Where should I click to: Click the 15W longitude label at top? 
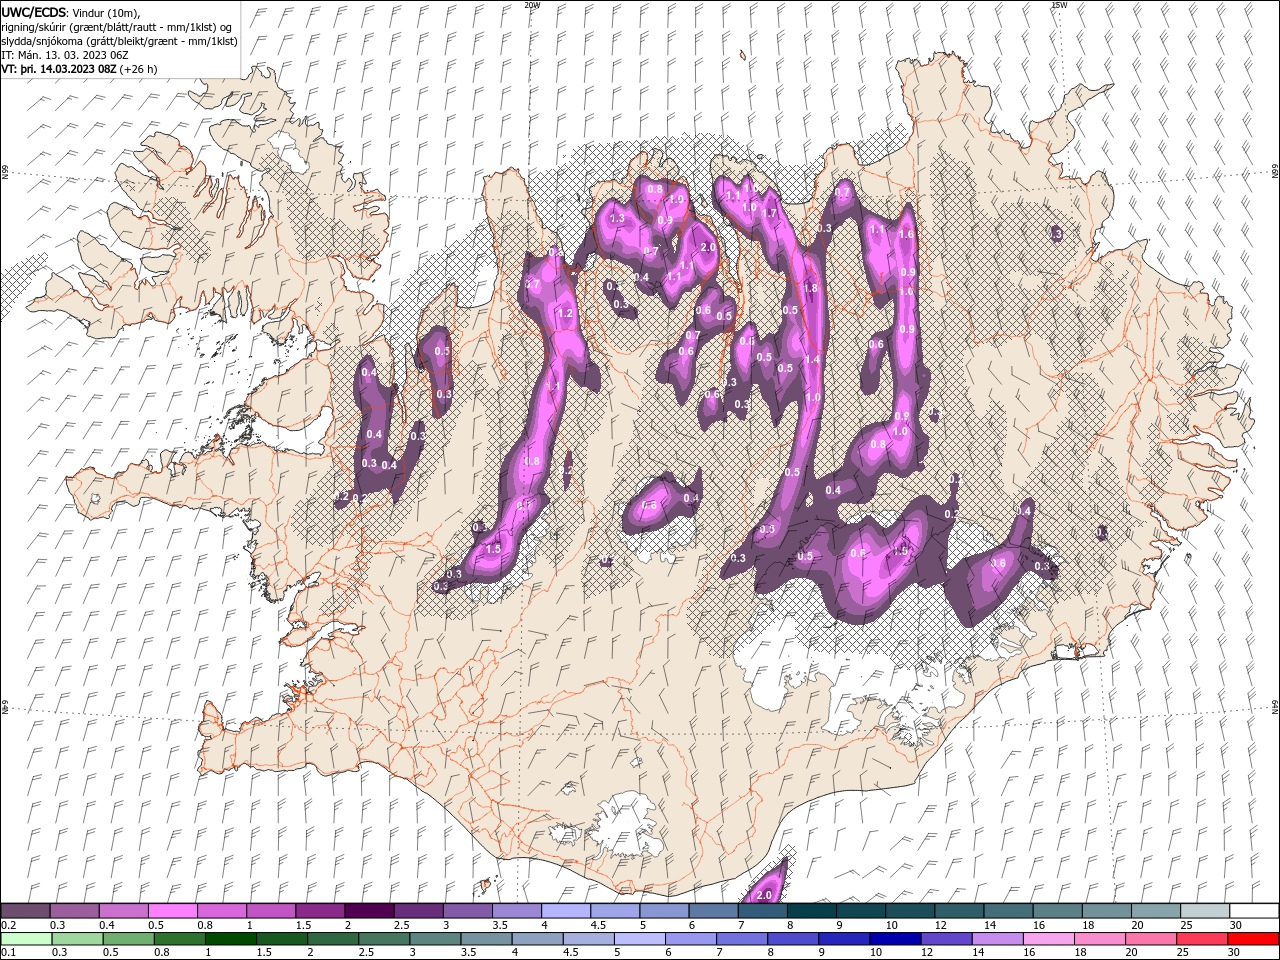coord(1059,5)
